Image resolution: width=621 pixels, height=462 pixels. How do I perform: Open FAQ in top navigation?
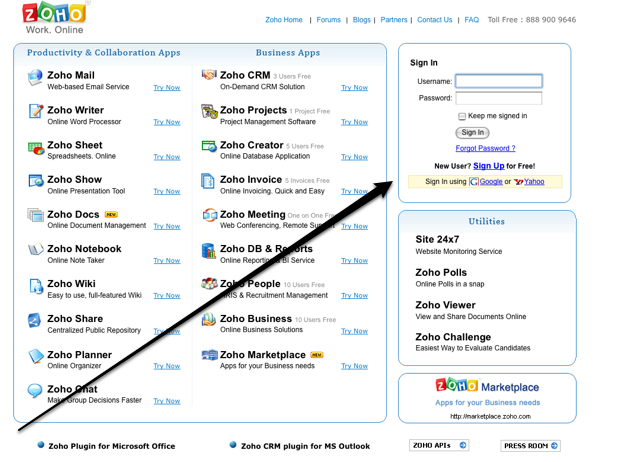click(471, 20)
